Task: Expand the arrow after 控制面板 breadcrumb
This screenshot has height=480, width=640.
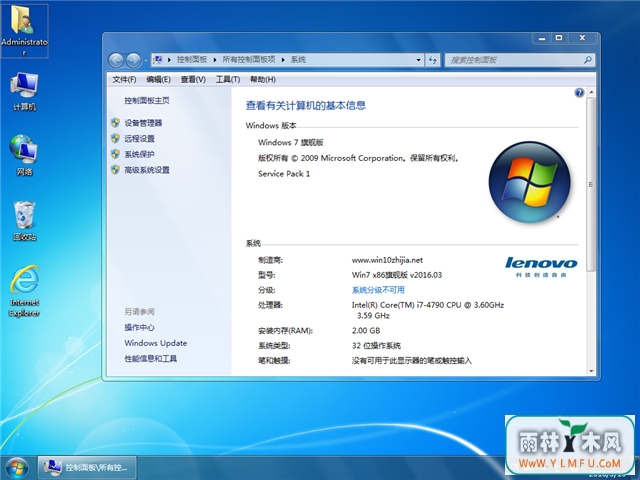Action: [x=215, y=60]
